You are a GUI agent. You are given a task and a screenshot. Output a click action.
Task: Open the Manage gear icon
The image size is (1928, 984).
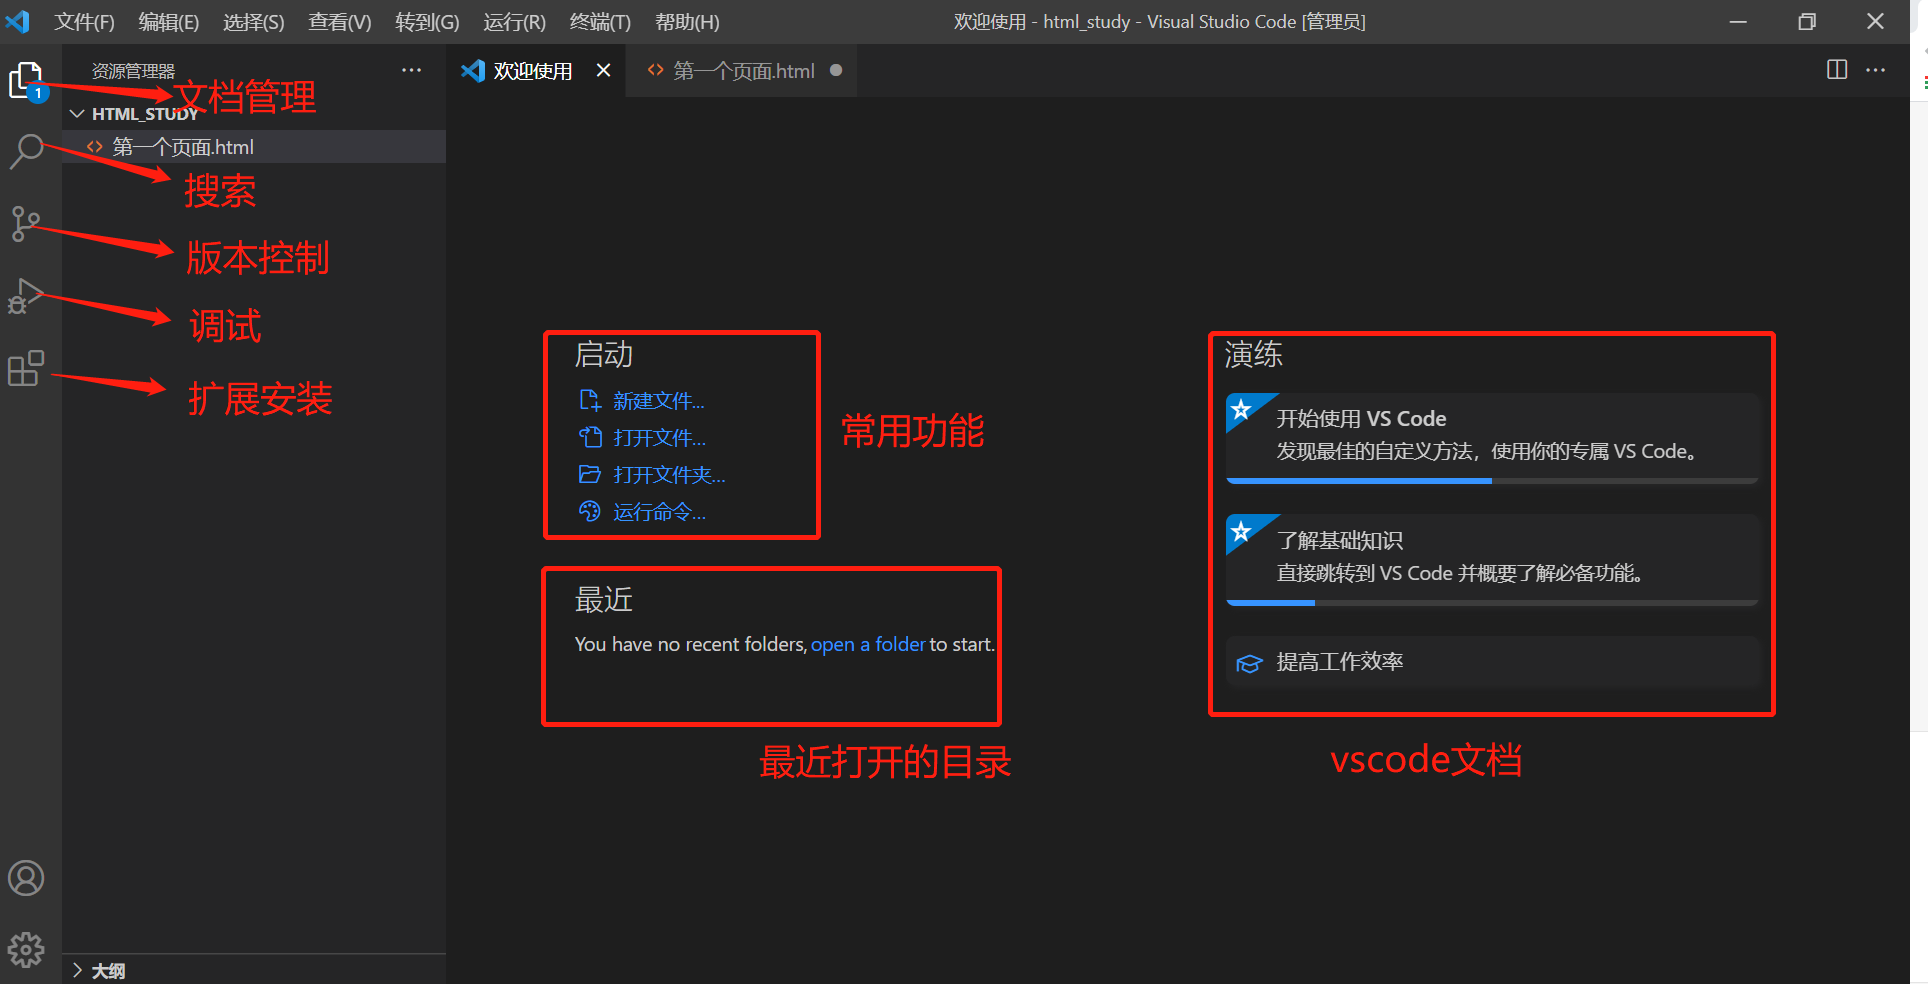click(x=26, y=949)
